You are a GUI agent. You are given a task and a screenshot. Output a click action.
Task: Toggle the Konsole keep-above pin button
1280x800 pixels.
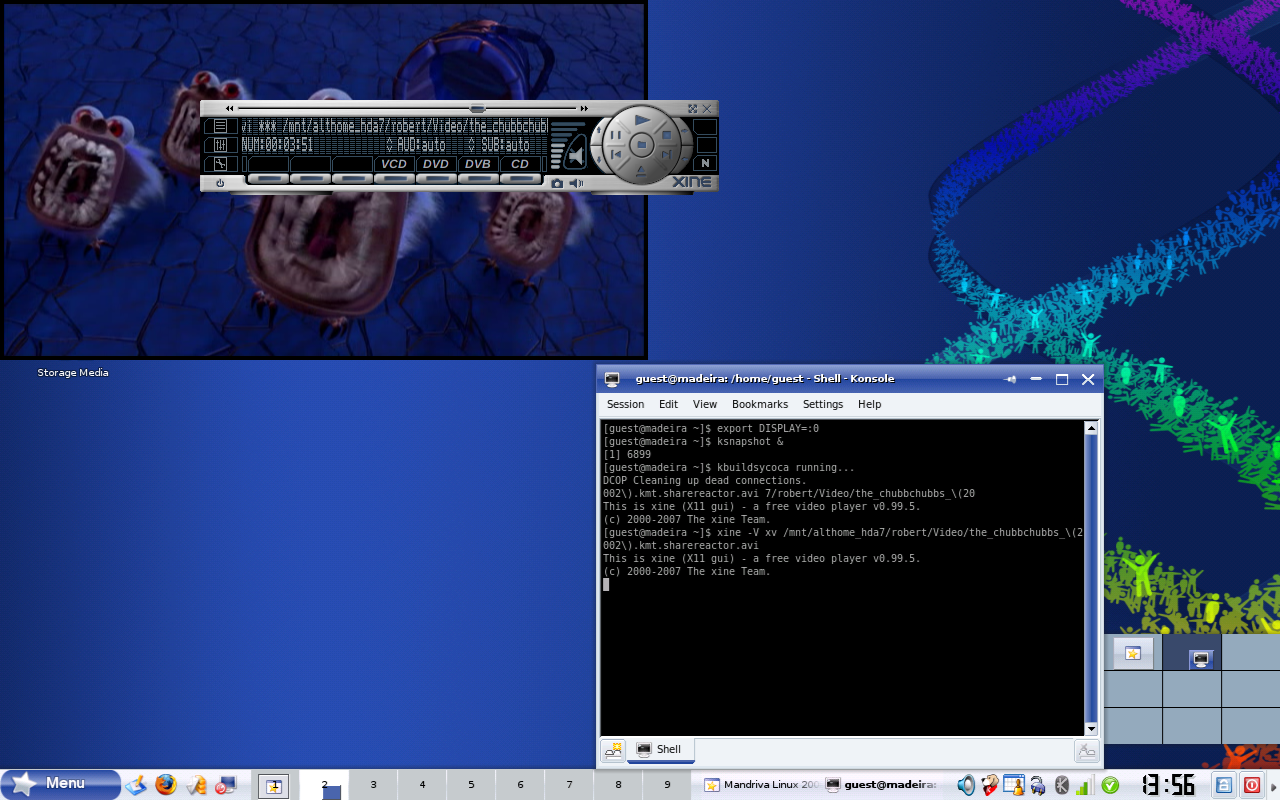1011,379
